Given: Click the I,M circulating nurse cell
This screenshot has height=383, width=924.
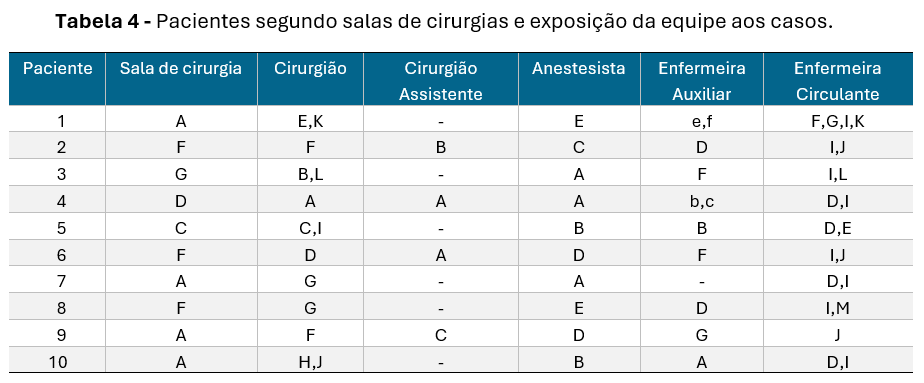Looking at the screenshot, I should 838,308.
